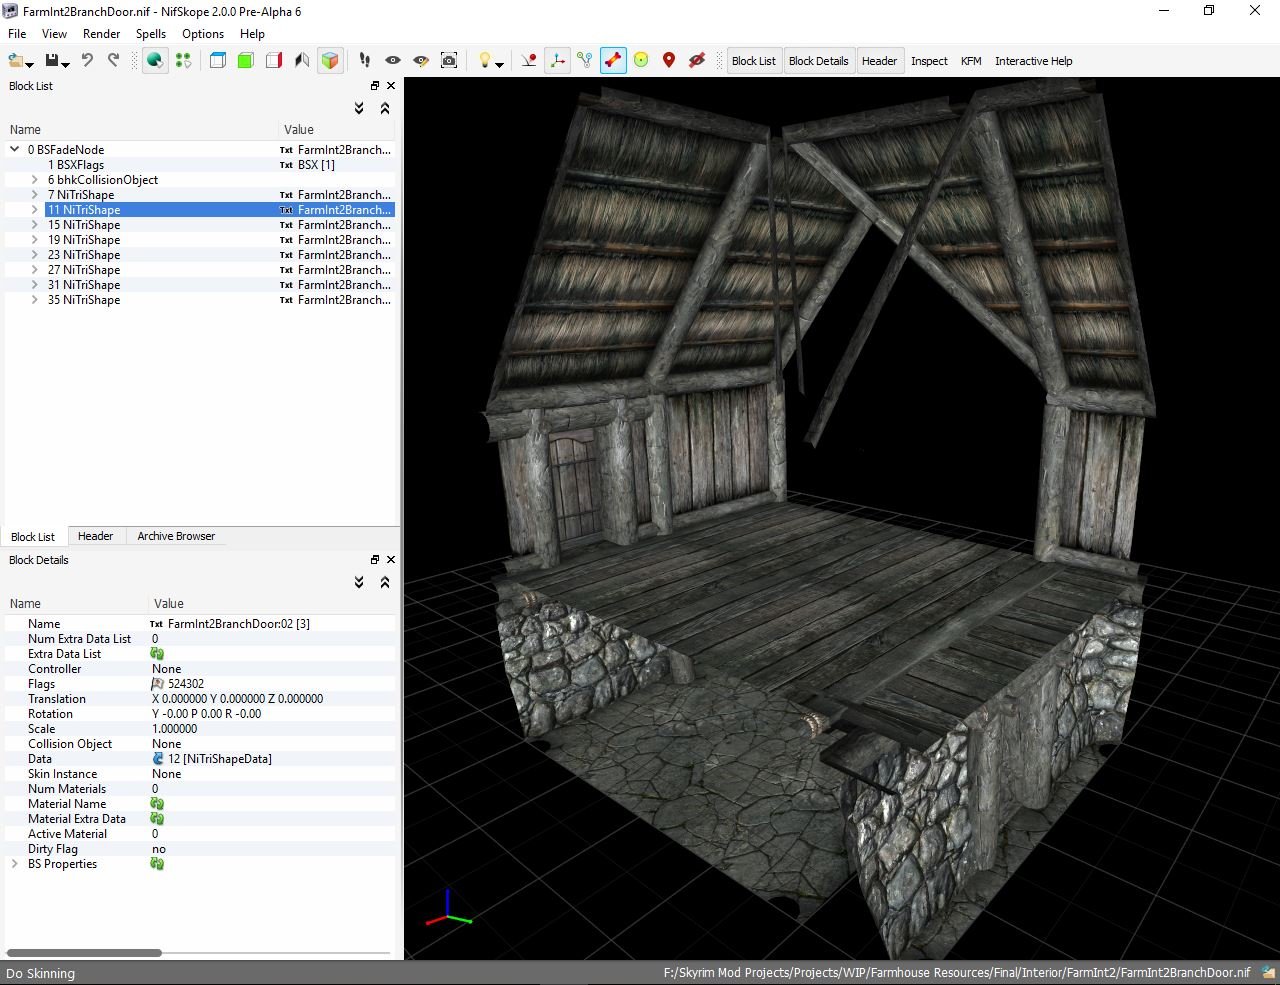Take a viewport screenshot with camera icon

[449, 61]
